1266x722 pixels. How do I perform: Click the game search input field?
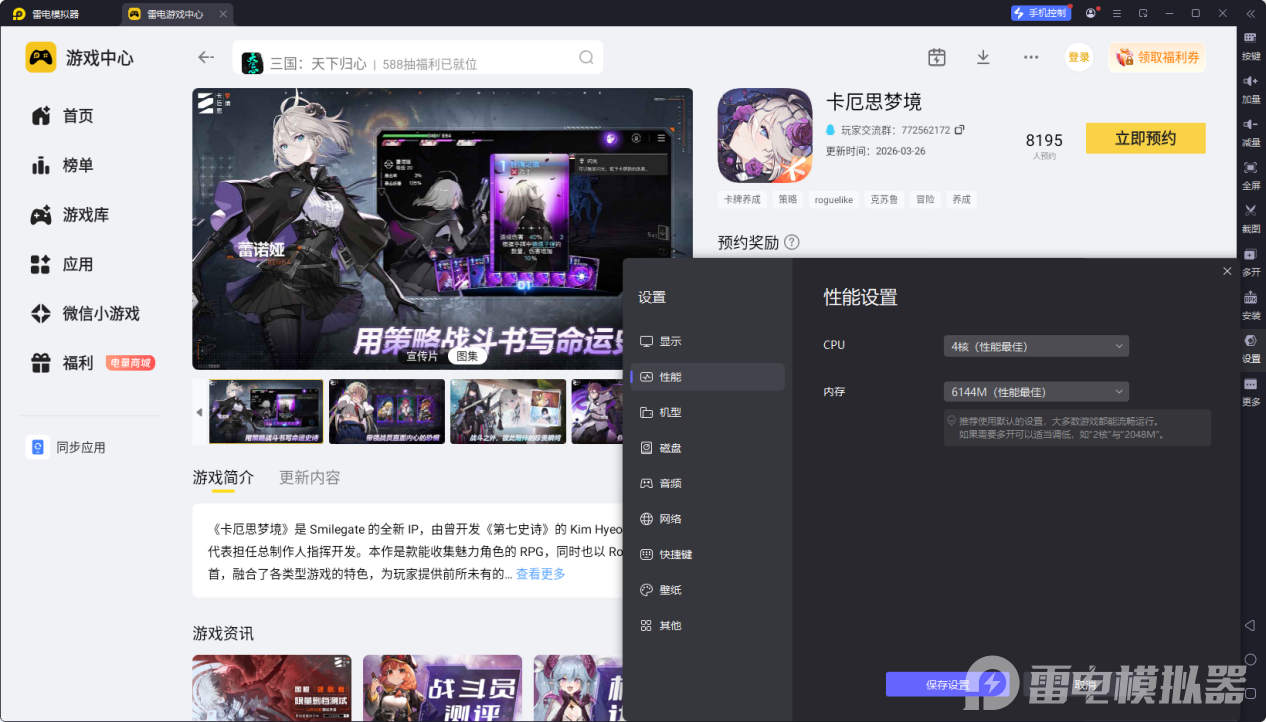[x=418, y=58]
